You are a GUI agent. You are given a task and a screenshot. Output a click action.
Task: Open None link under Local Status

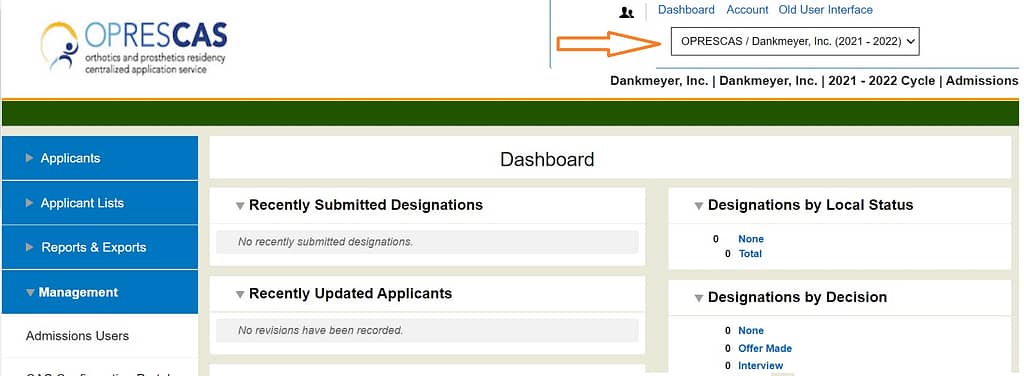point(750,239)
